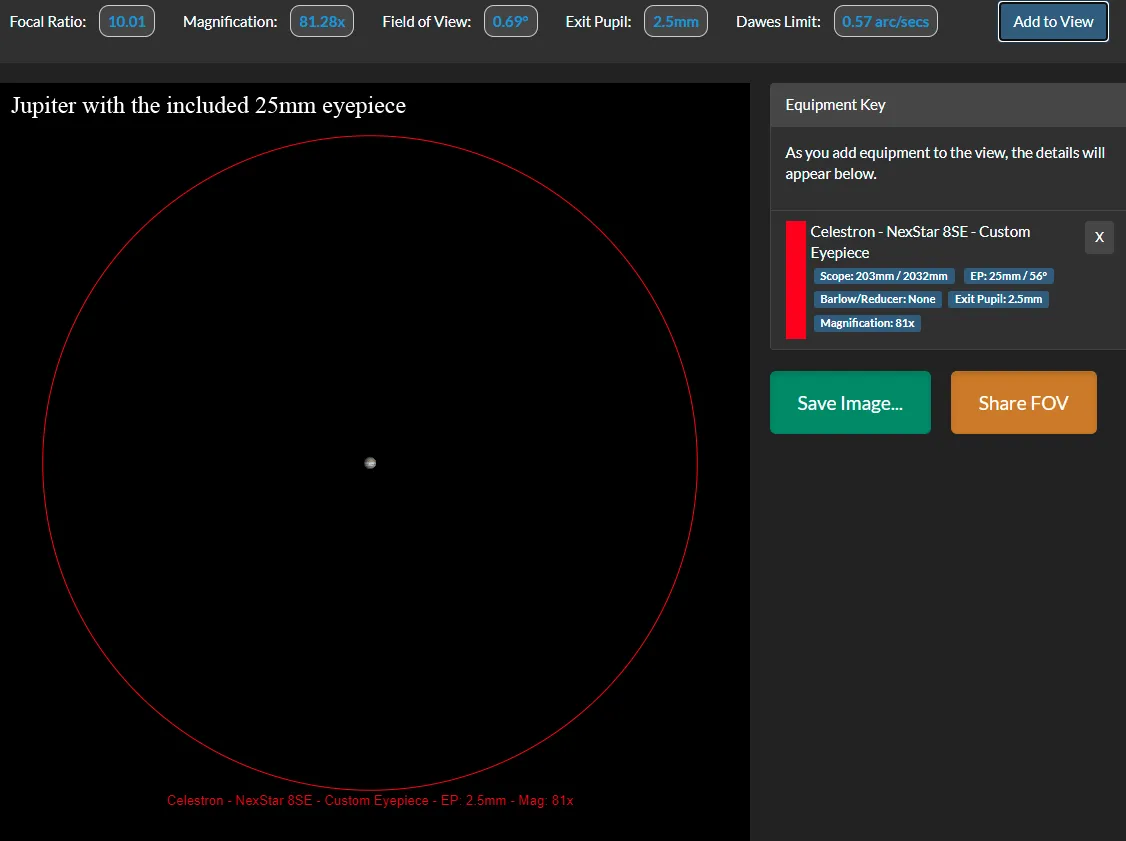The height and width of the screenshot is (841, 1126).
Task: Click the Focal Ratio label
Action: (x=47, y=22)
